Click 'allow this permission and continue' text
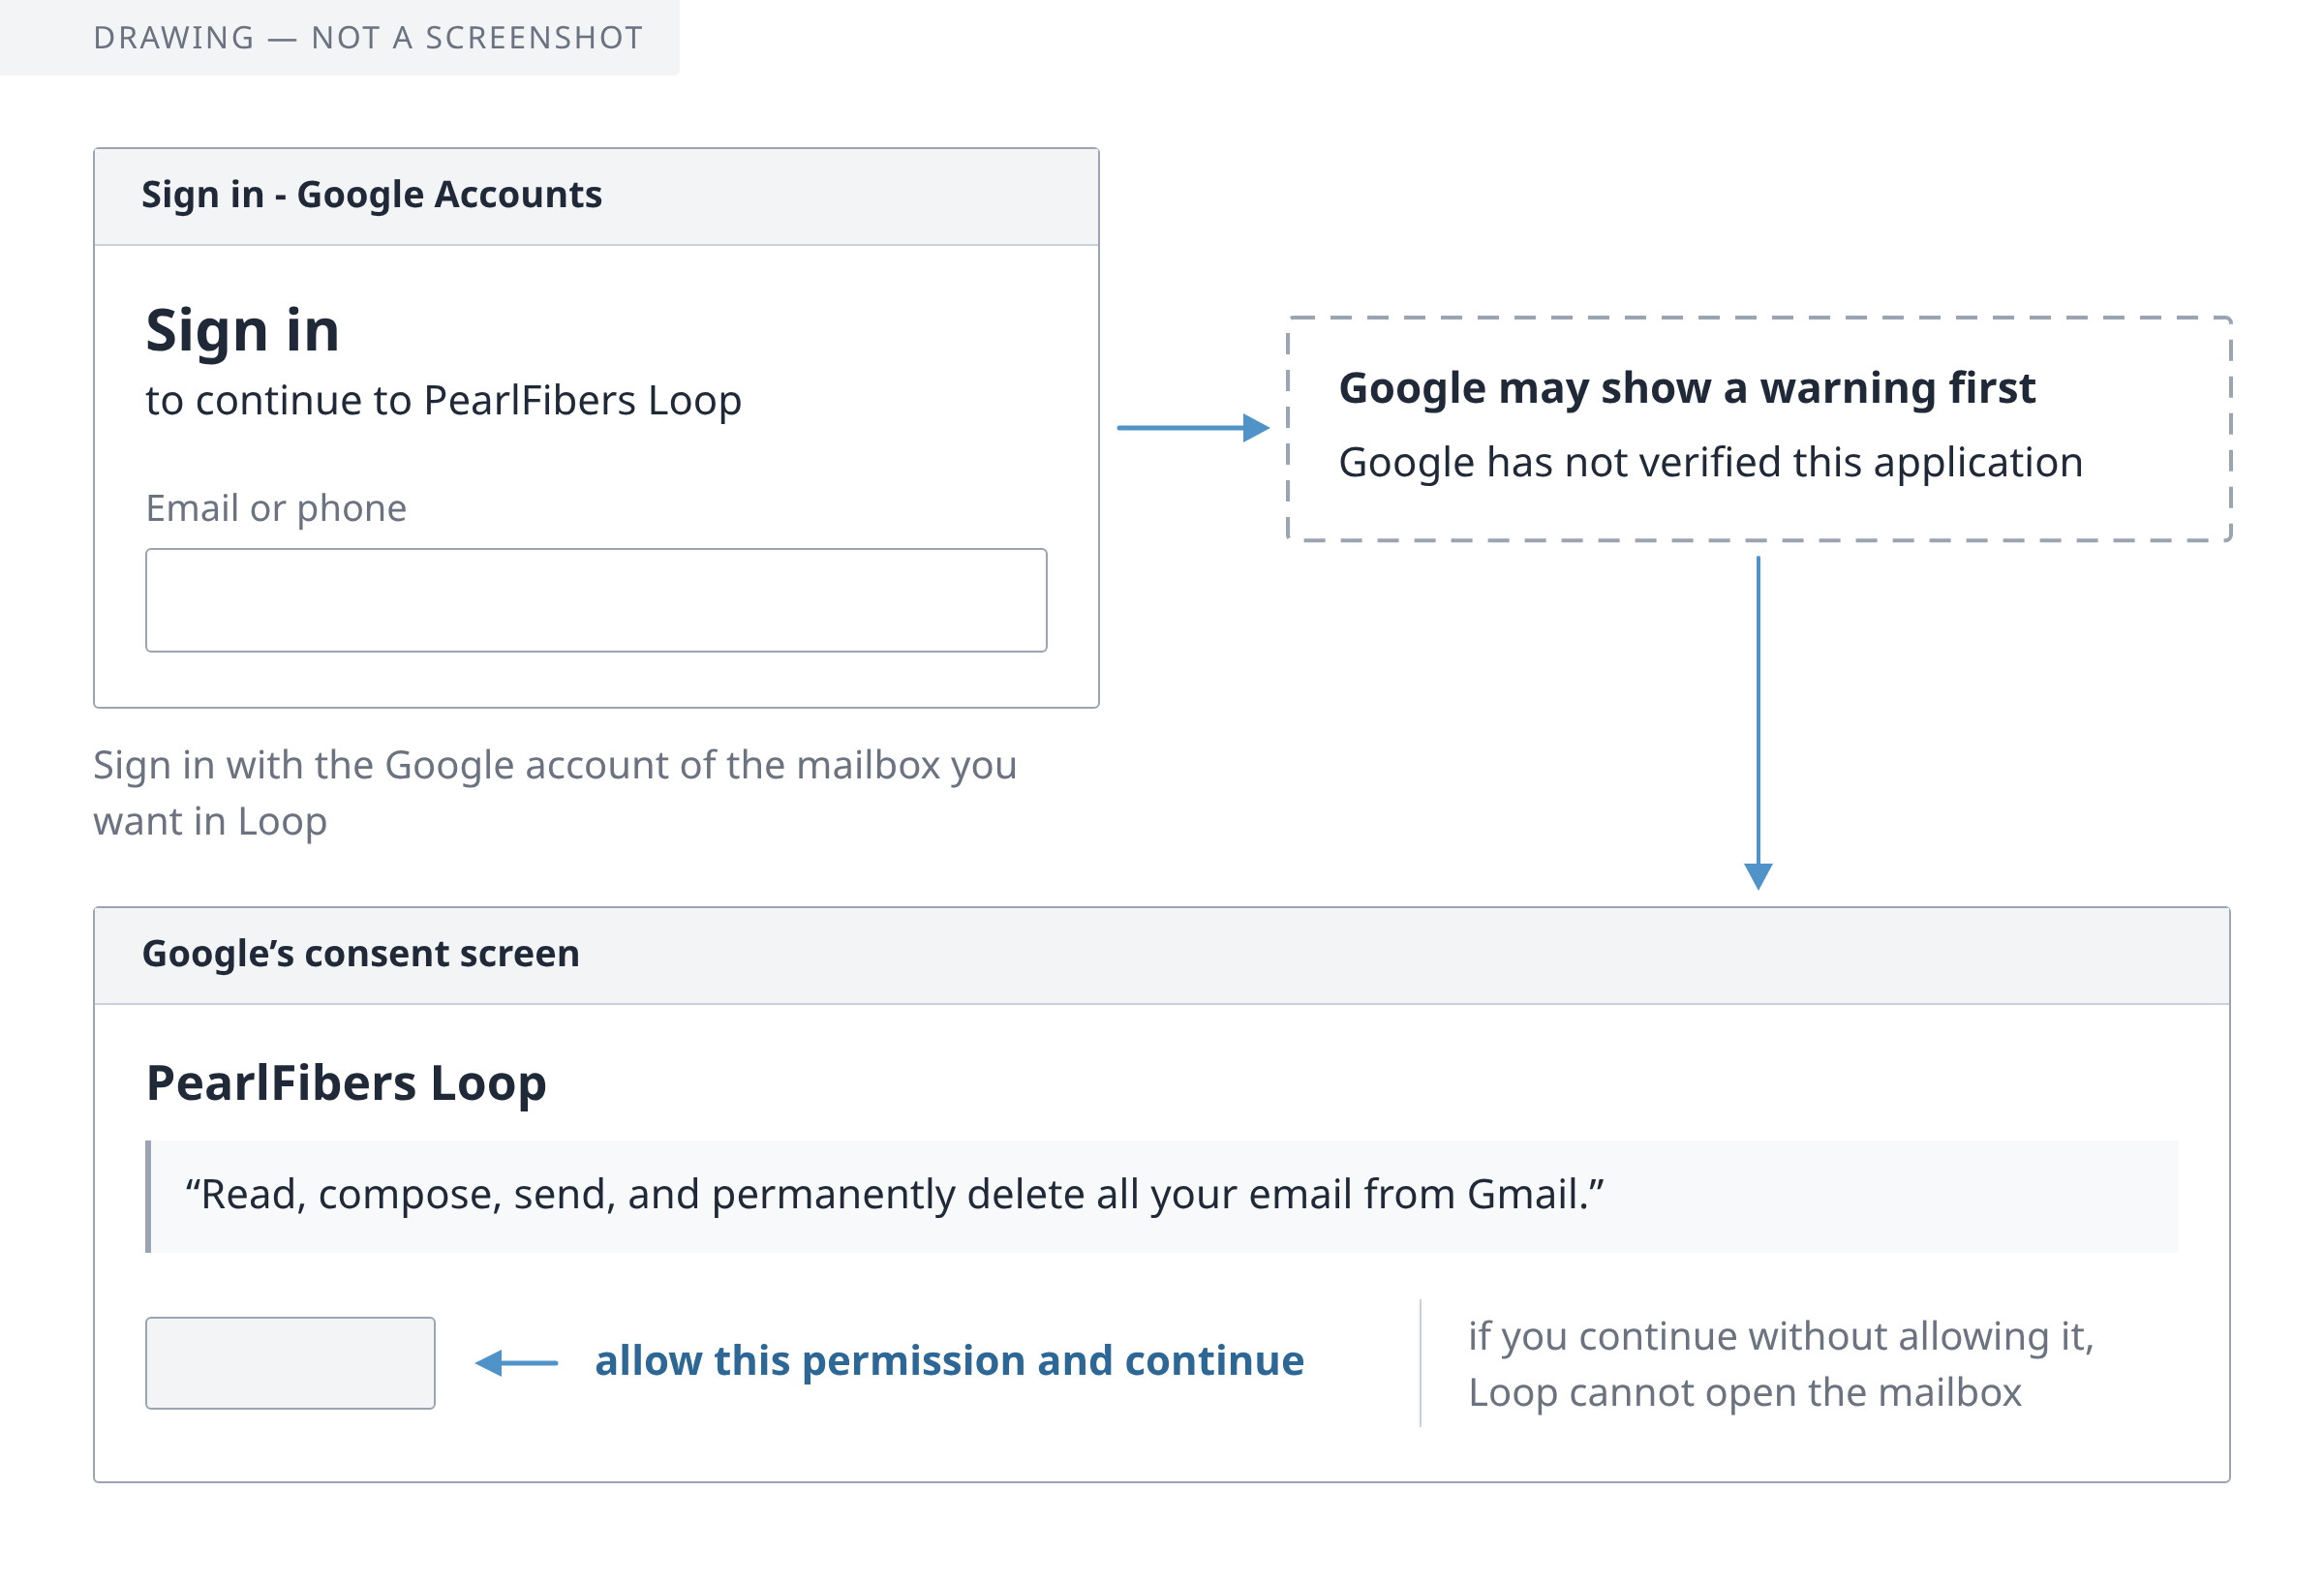Viewport: 2324px width, 1582px height. pyautogui.click(x=949, y=1361)
